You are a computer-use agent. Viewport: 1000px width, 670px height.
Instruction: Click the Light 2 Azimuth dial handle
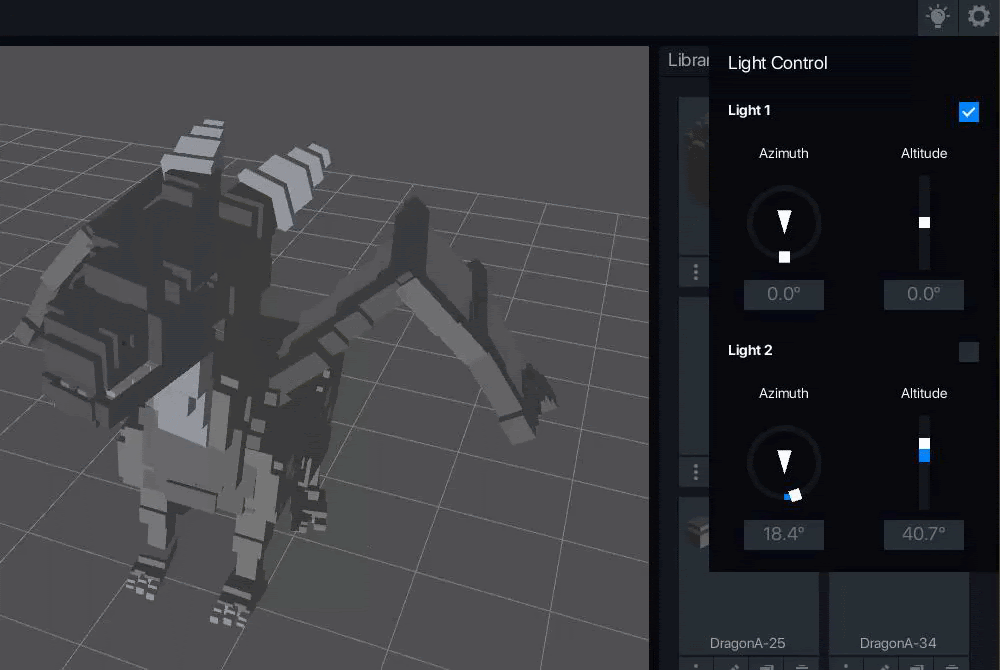pos(794,494)
